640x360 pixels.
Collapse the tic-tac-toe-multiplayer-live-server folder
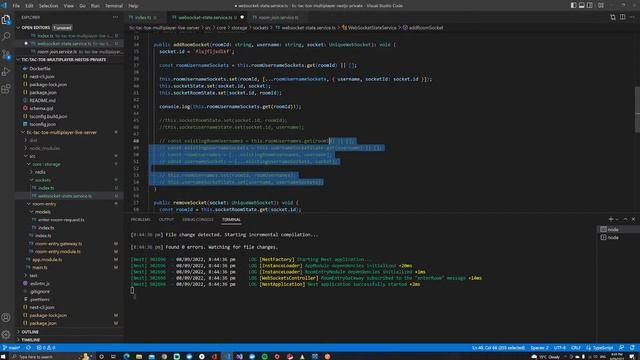pos(61,132)
